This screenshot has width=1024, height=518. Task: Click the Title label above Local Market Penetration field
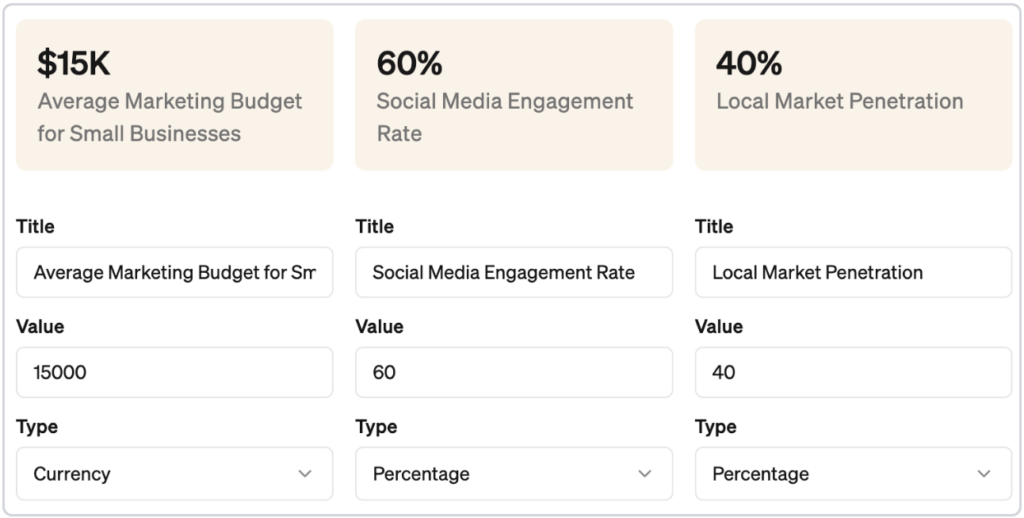tap(714, 227)
